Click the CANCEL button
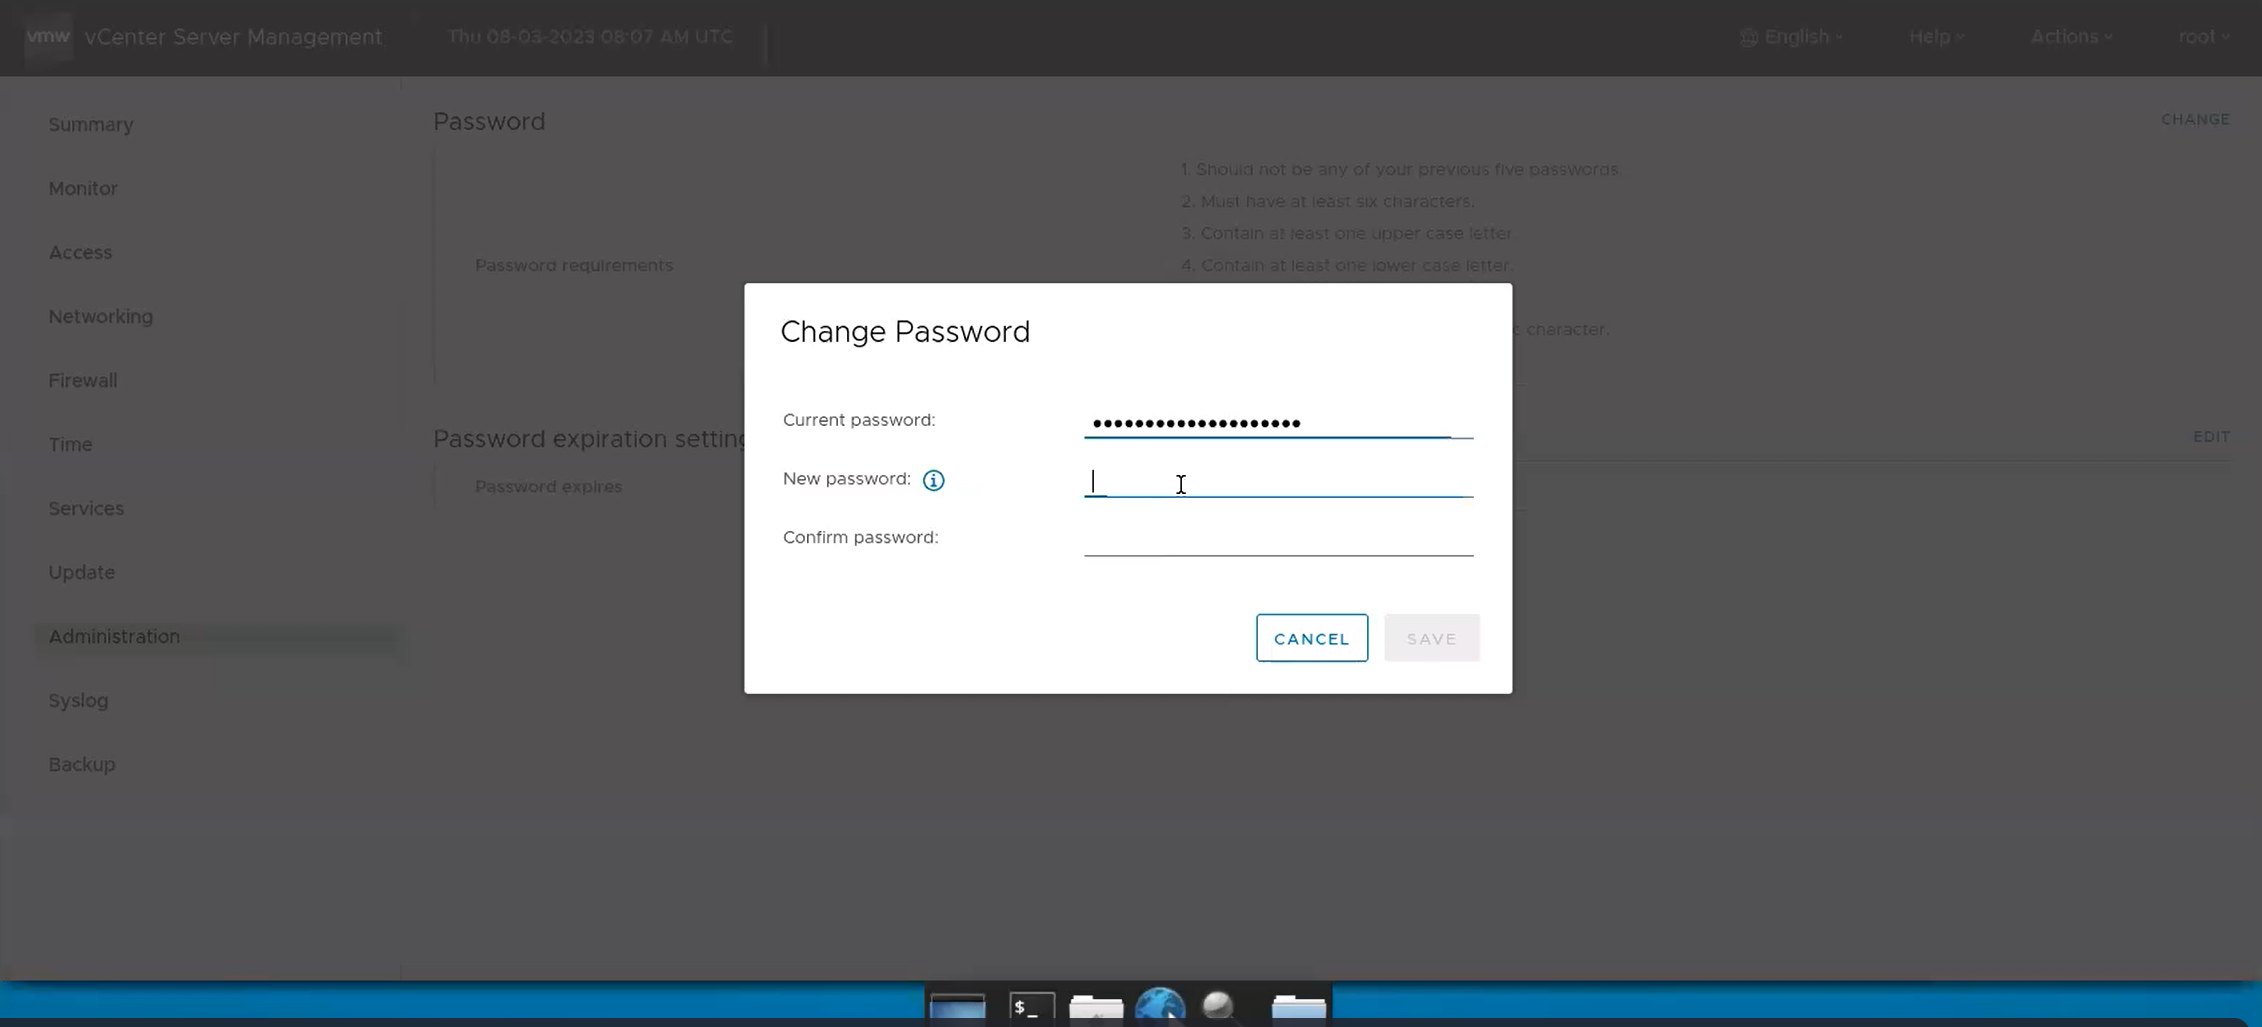 coord(1311,637)
